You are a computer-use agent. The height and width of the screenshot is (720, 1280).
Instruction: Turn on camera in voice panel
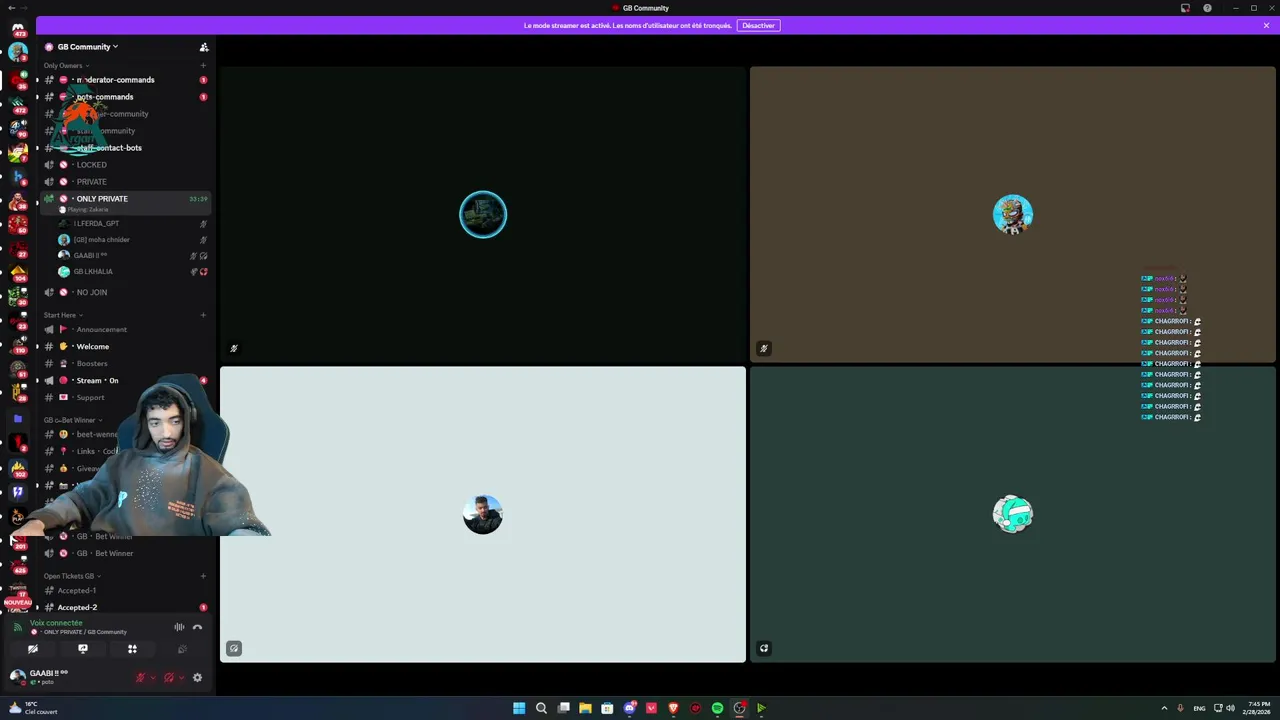[33, 649]
